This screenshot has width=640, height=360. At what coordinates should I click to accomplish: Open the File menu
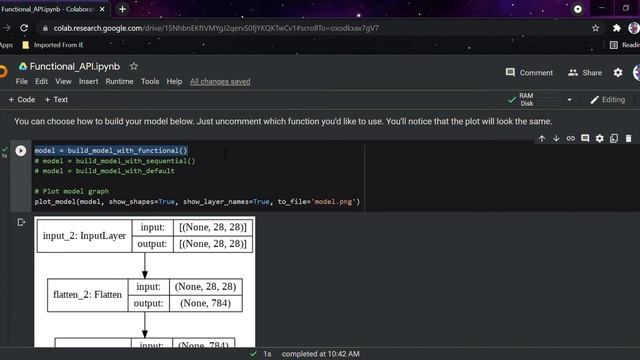pos(22,82)
